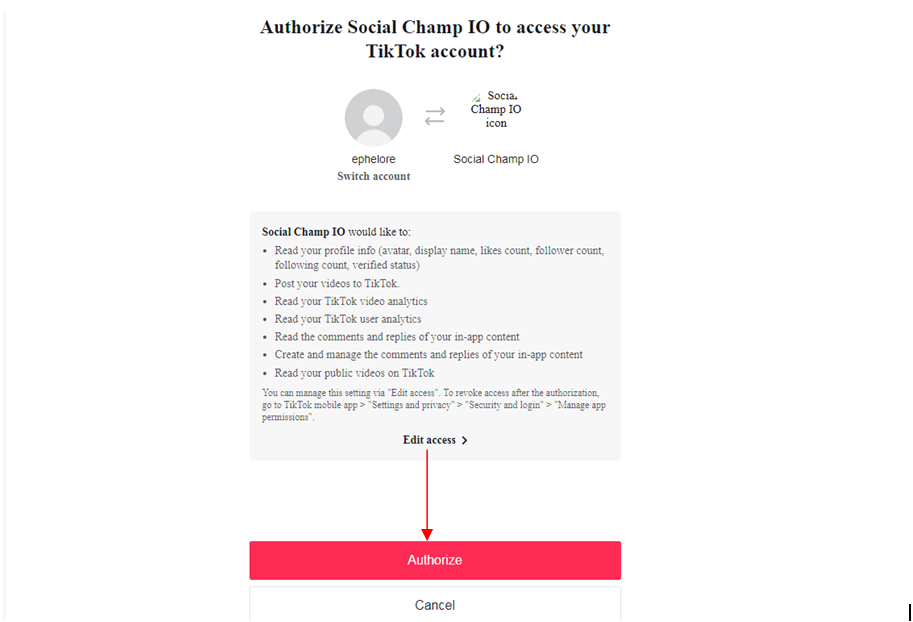The image size is (913, 622).
Task: Click the Switch account link
Action: 373,176
